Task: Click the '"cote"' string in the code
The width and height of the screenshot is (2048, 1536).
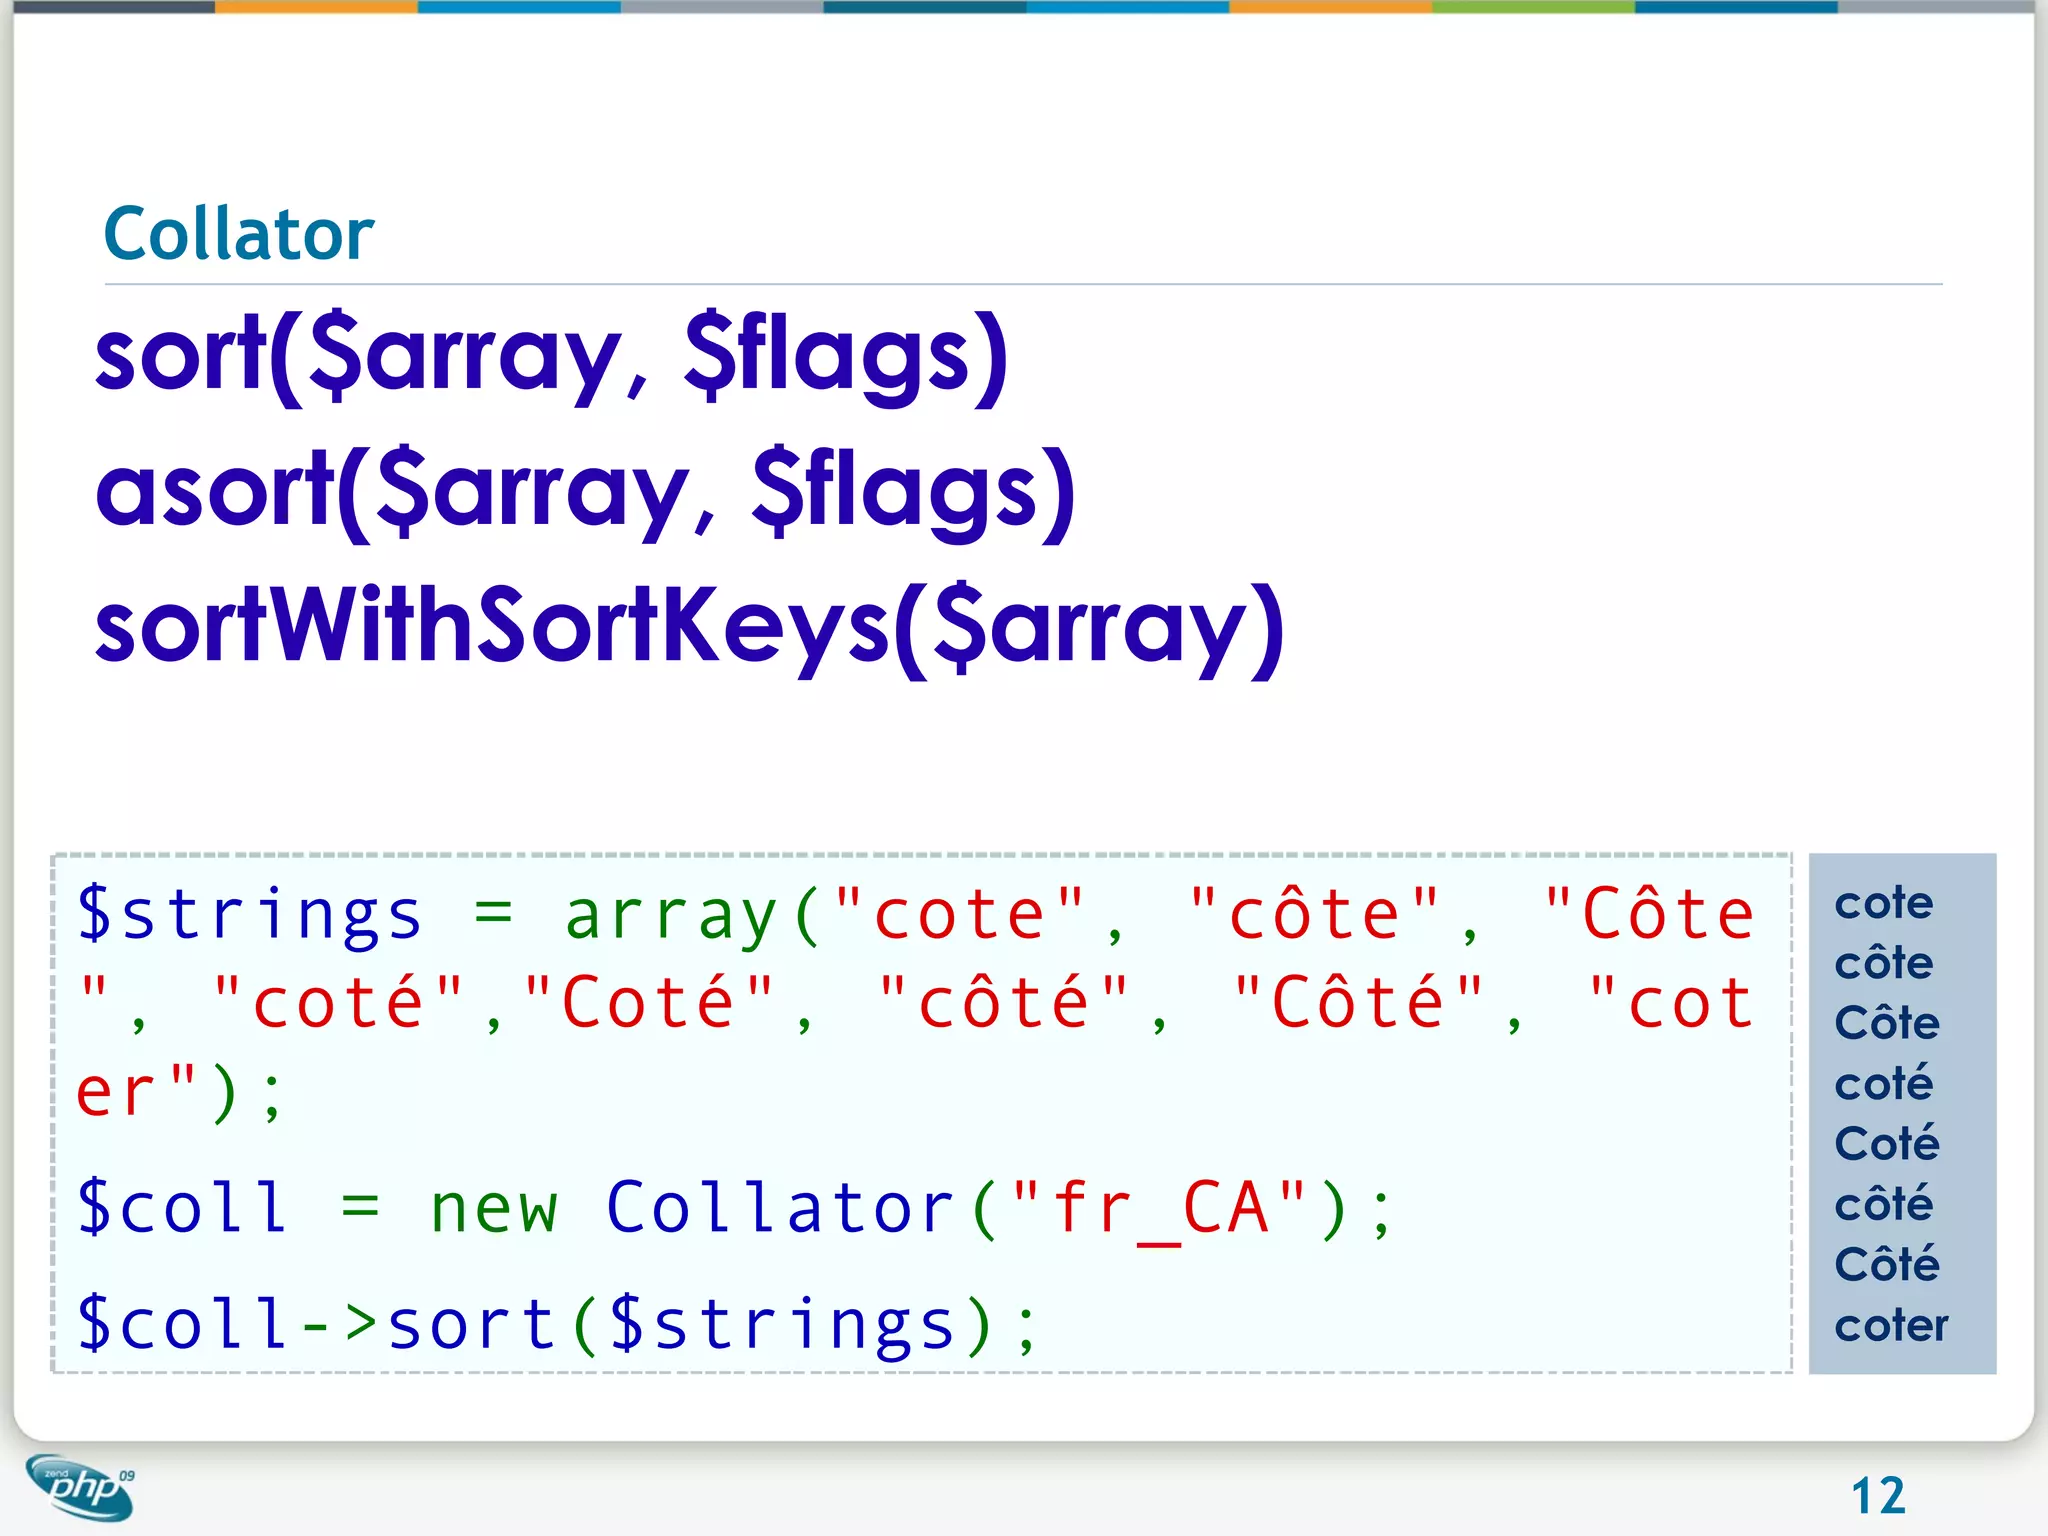Action: [960, 914]
